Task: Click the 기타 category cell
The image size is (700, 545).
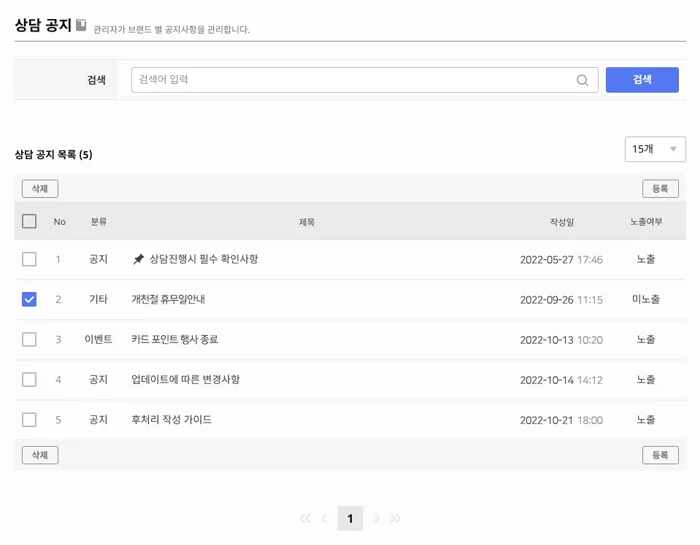Action: [98, 300]
